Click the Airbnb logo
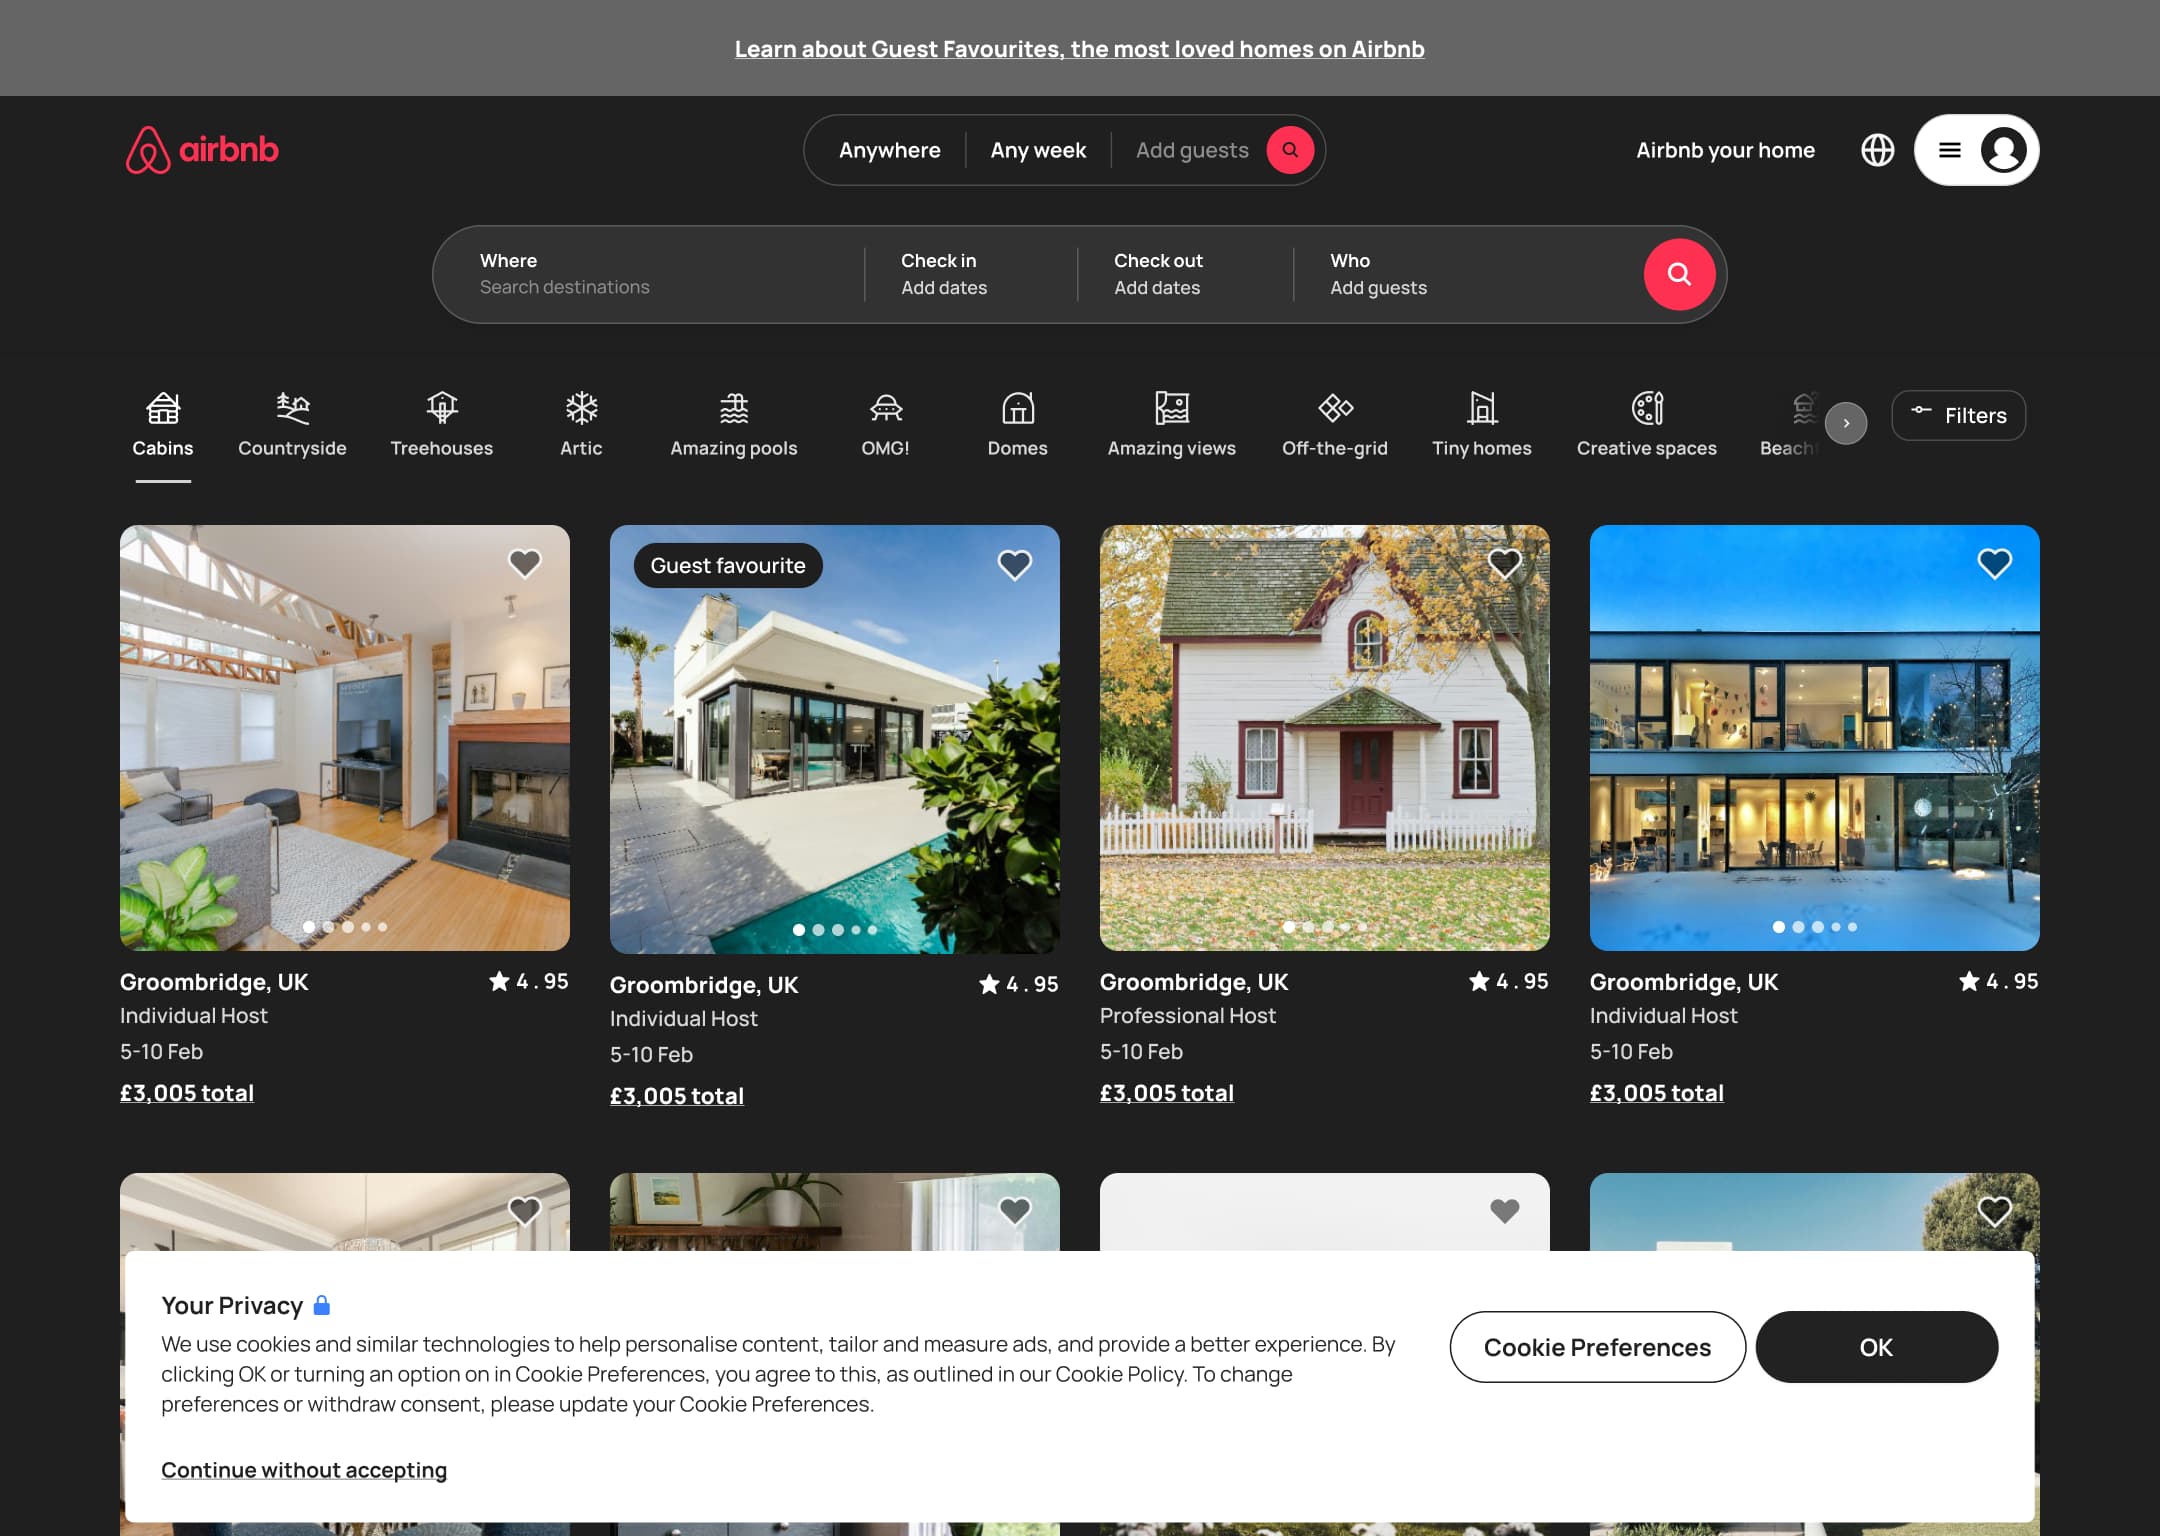2160x1536 pixels. pyautogui.click(x=202, y=150)
